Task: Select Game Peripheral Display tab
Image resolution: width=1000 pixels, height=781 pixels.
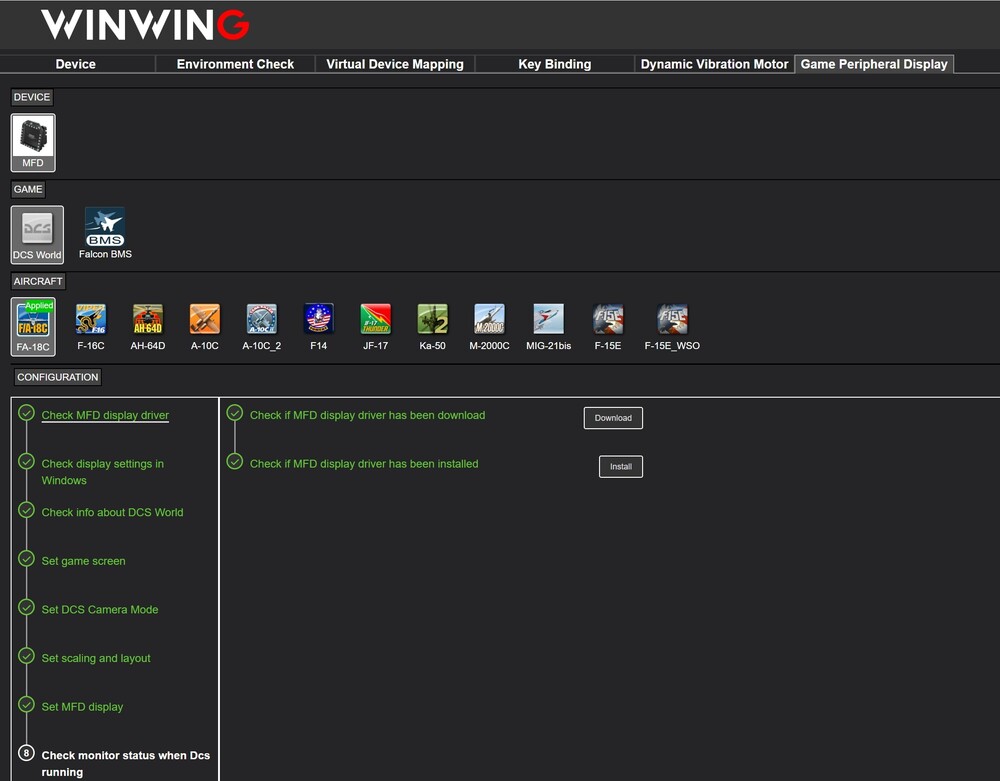Action: click(874, 64)
